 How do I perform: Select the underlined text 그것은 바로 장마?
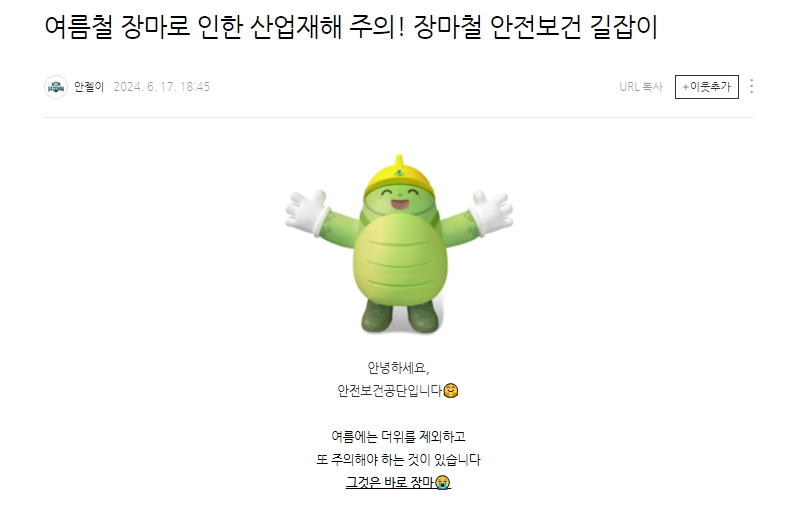point(390,482)
